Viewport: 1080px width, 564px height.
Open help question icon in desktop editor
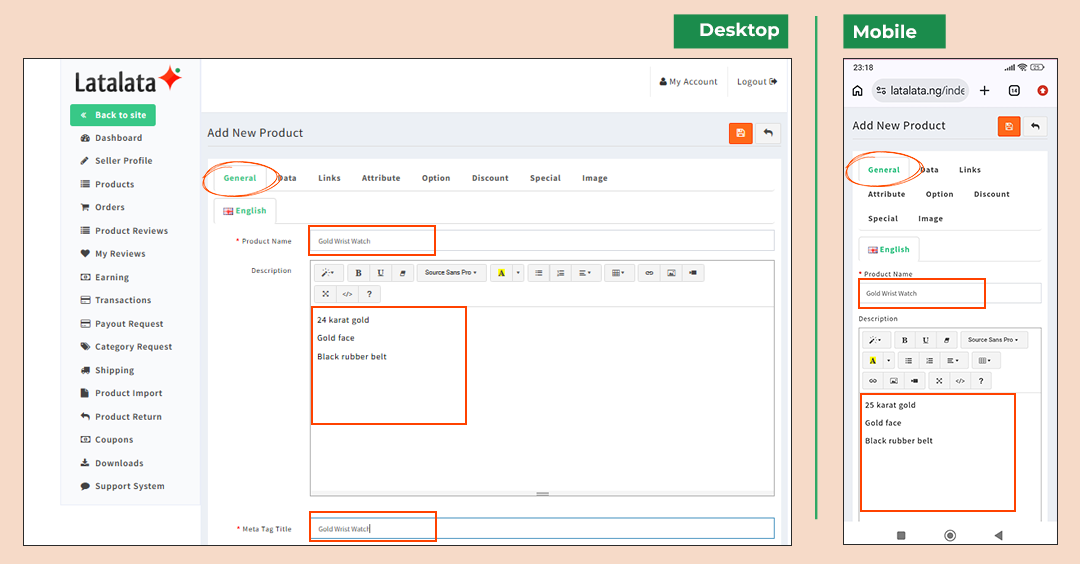point(369,294)
